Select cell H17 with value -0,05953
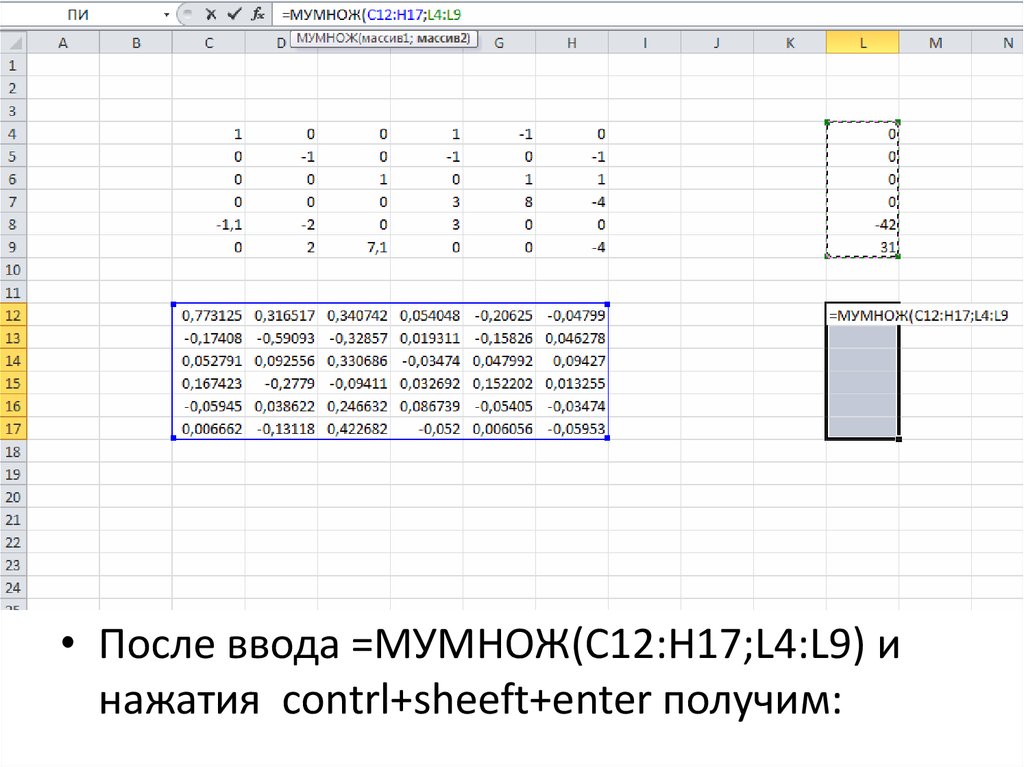The height and width of the screenshot is (767, 1024). coord(572,430)
